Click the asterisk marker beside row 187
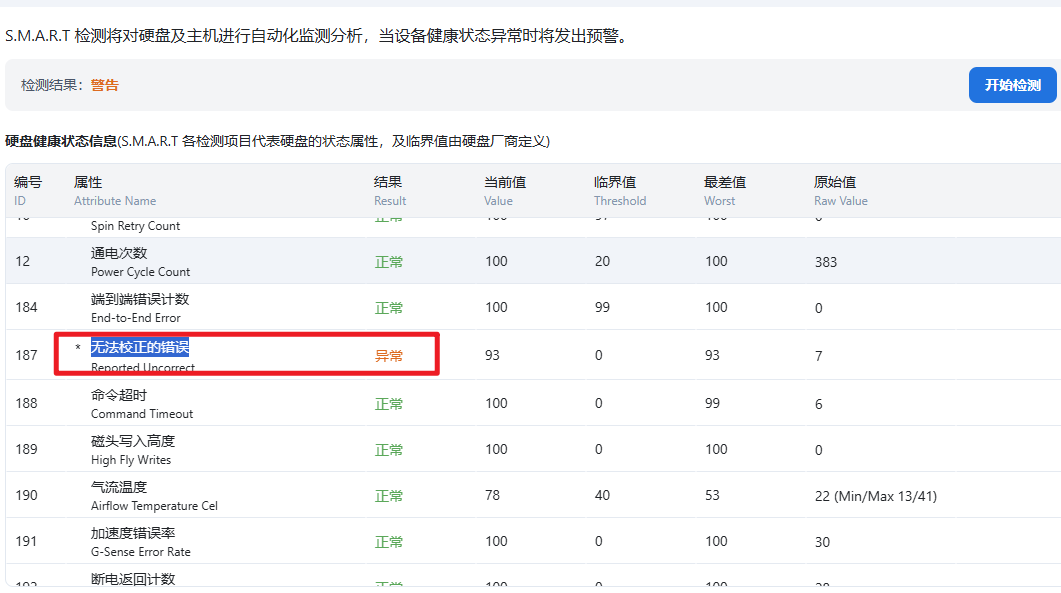Image resolution: width=1061 pixels, height=593 pixels. (x=78, y=348)
